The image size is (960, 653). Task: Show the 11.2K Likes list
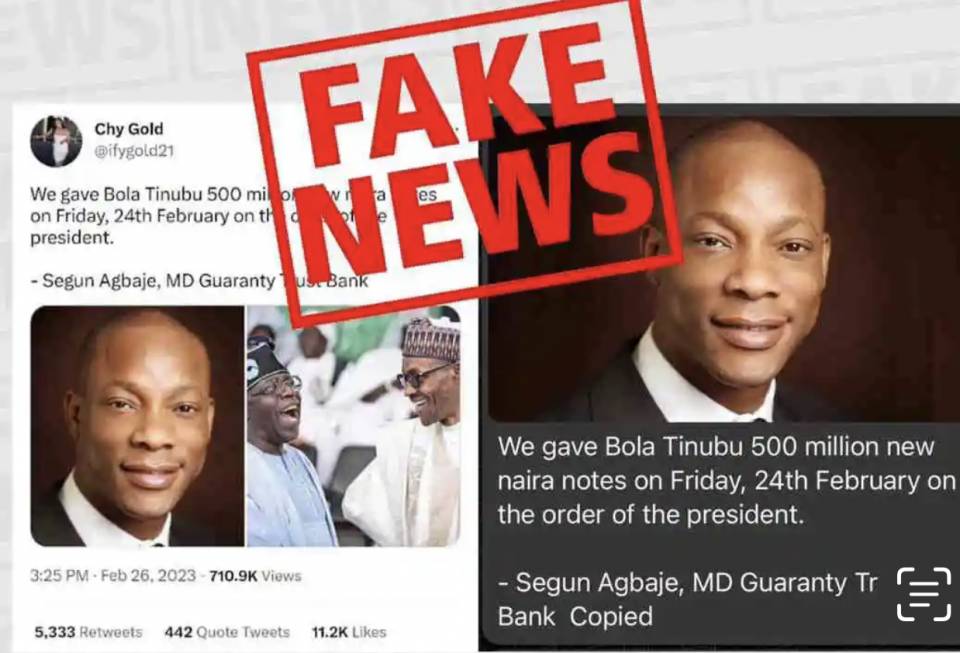point(349,632)
